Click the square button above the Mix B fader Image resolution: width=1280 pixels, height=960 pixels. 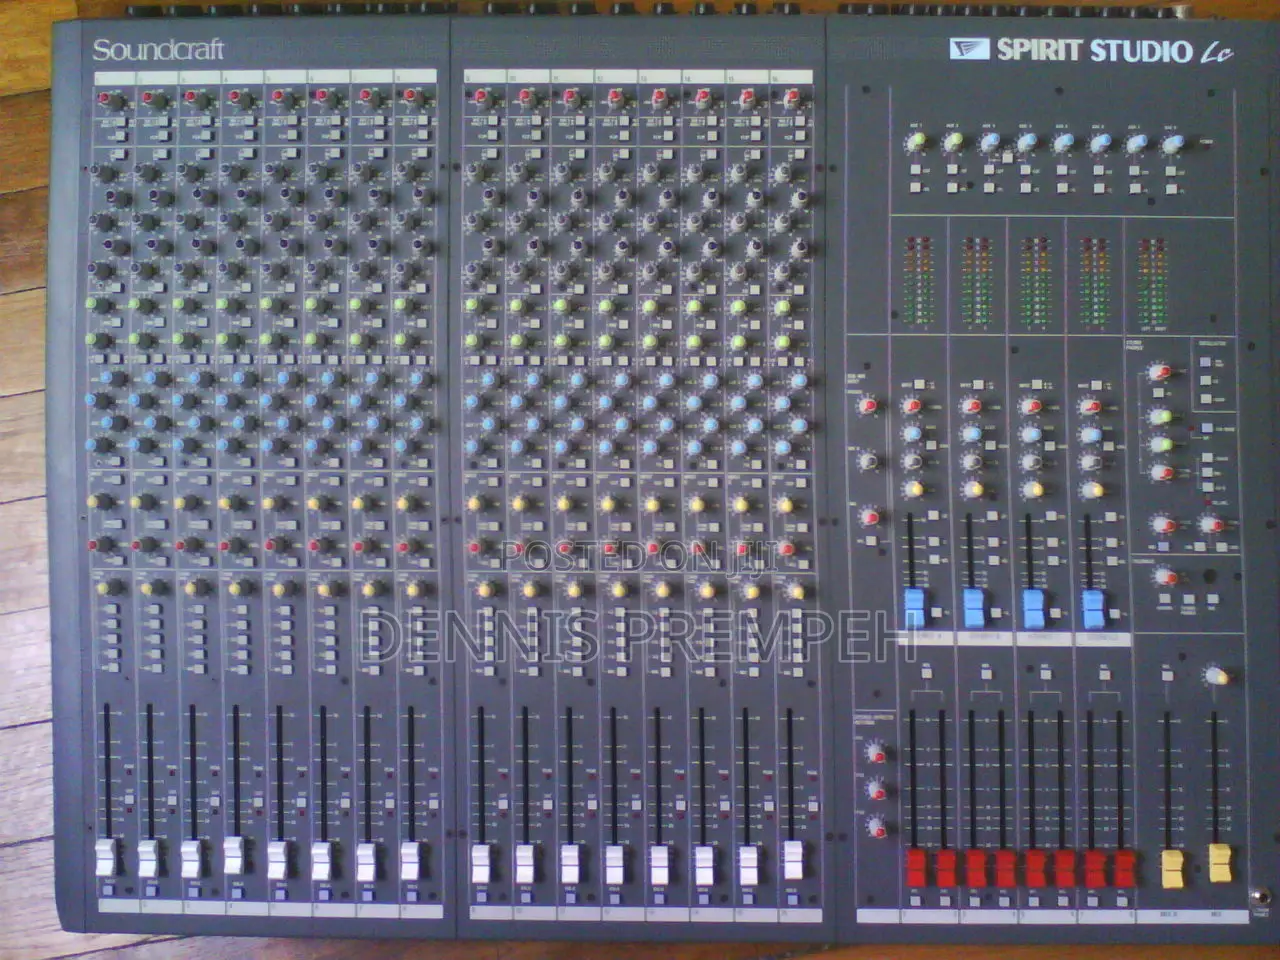[x=1167, y=677]
